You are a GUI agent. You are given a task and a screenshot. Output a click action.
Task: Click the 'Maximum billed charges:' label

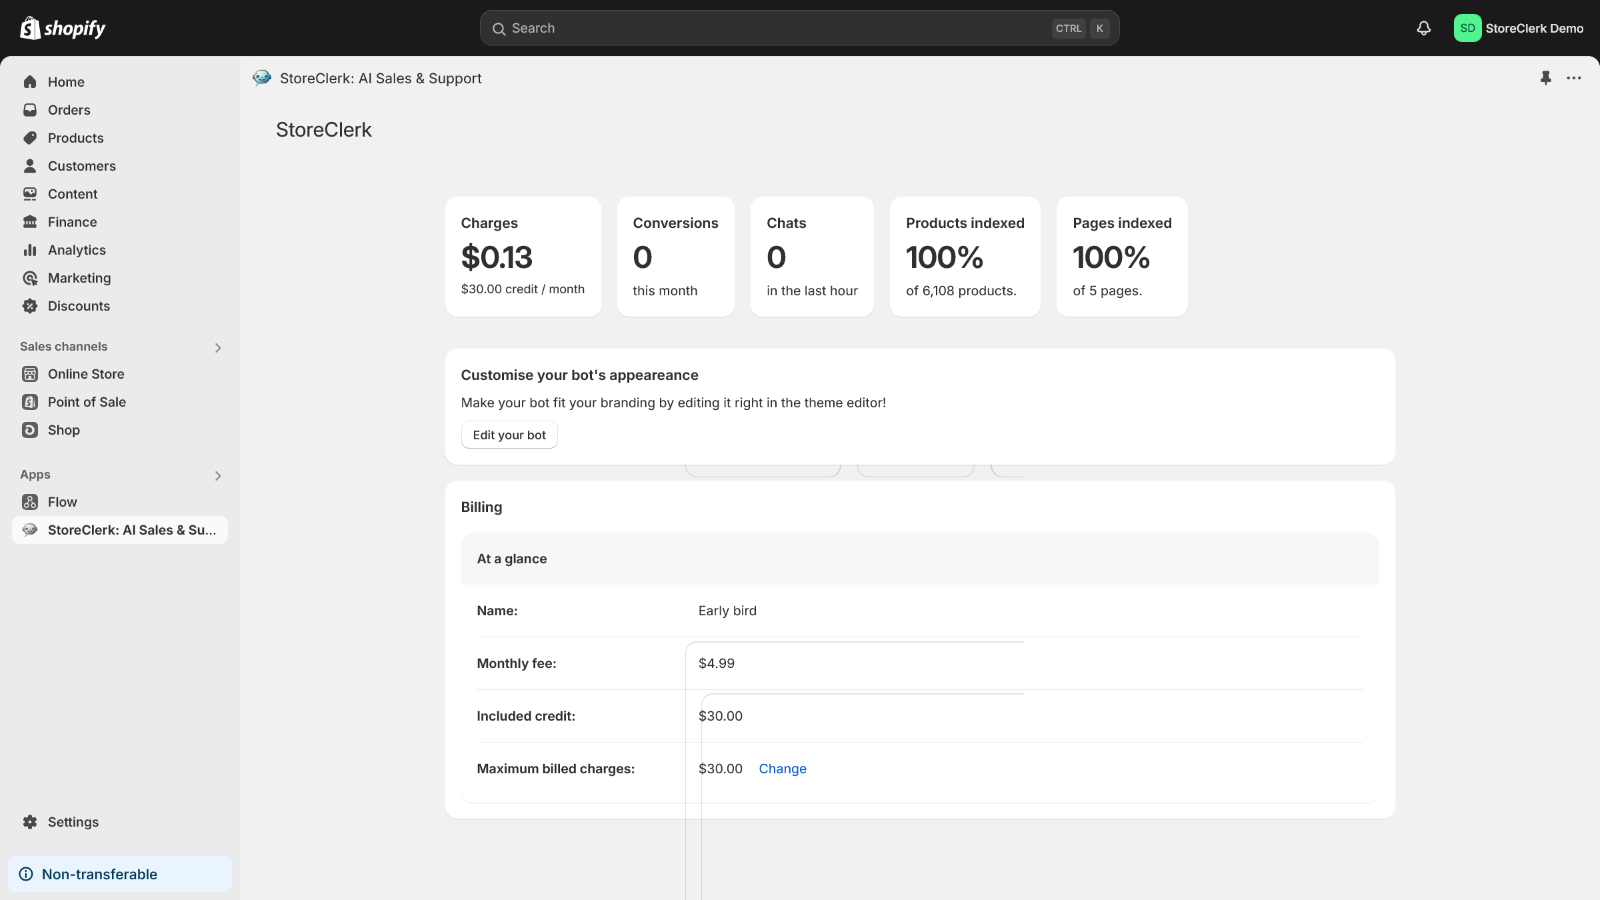556,769
